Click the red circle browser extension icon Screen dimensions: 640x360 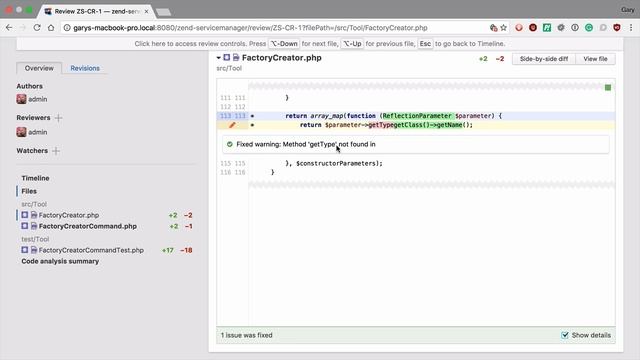pos(519,28)
